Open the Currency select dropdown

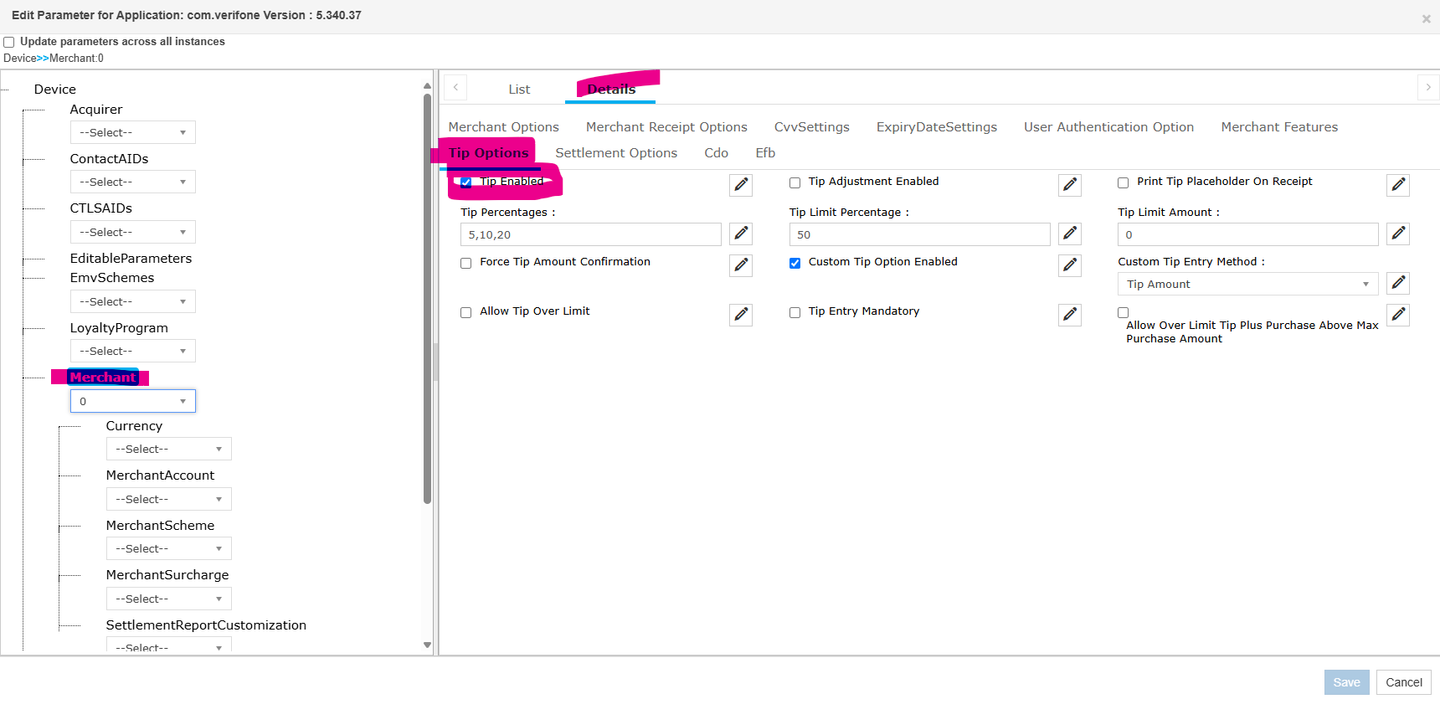(169, 449)
